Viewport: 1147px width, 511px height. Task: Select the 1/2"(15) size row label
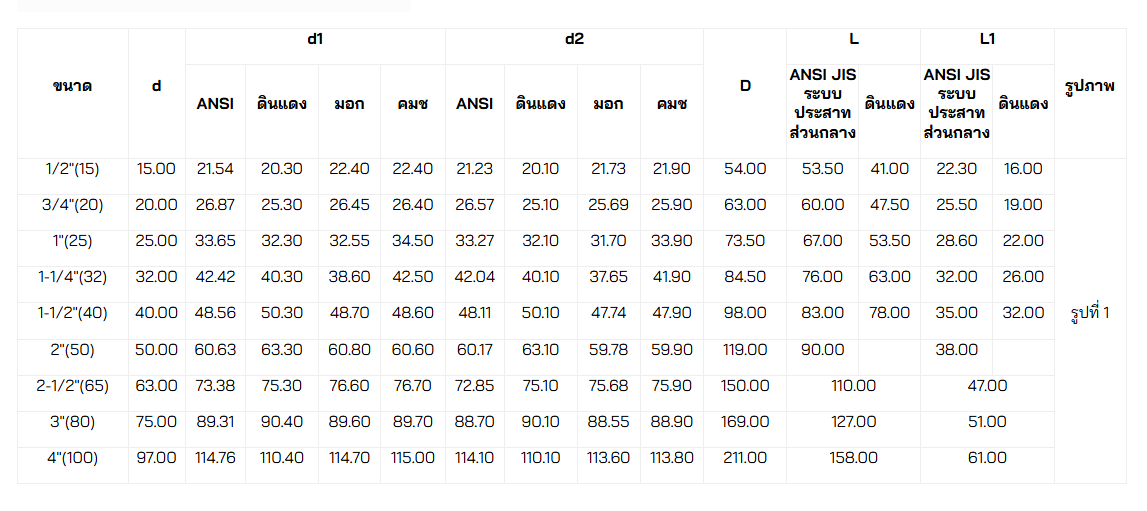72,169
